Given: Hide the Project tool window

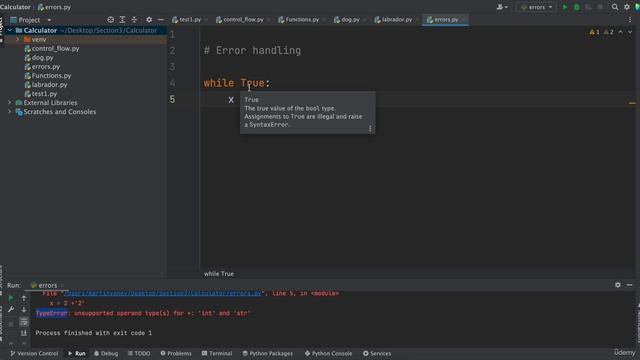Looking at the screenshot, I should click(x=161, y=20).
